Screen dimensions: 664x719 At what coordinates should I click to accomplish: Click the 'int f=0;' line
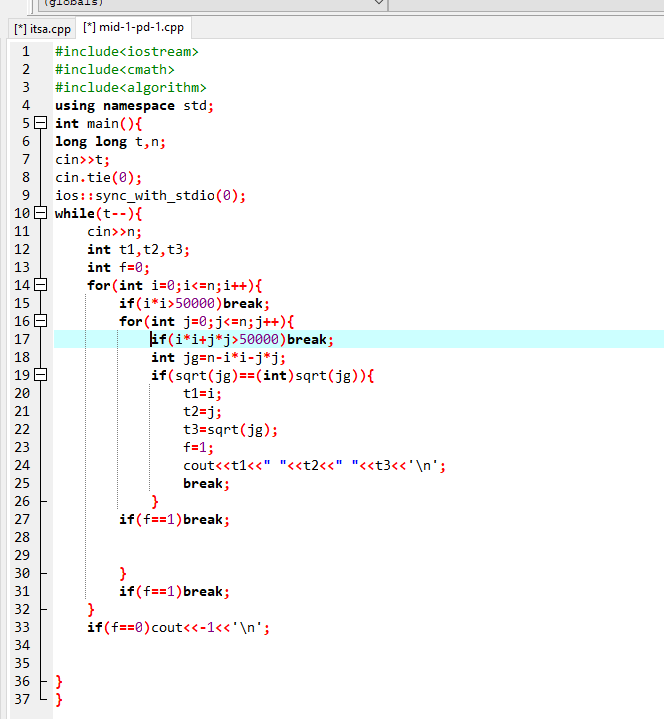(x=118, y=267)
